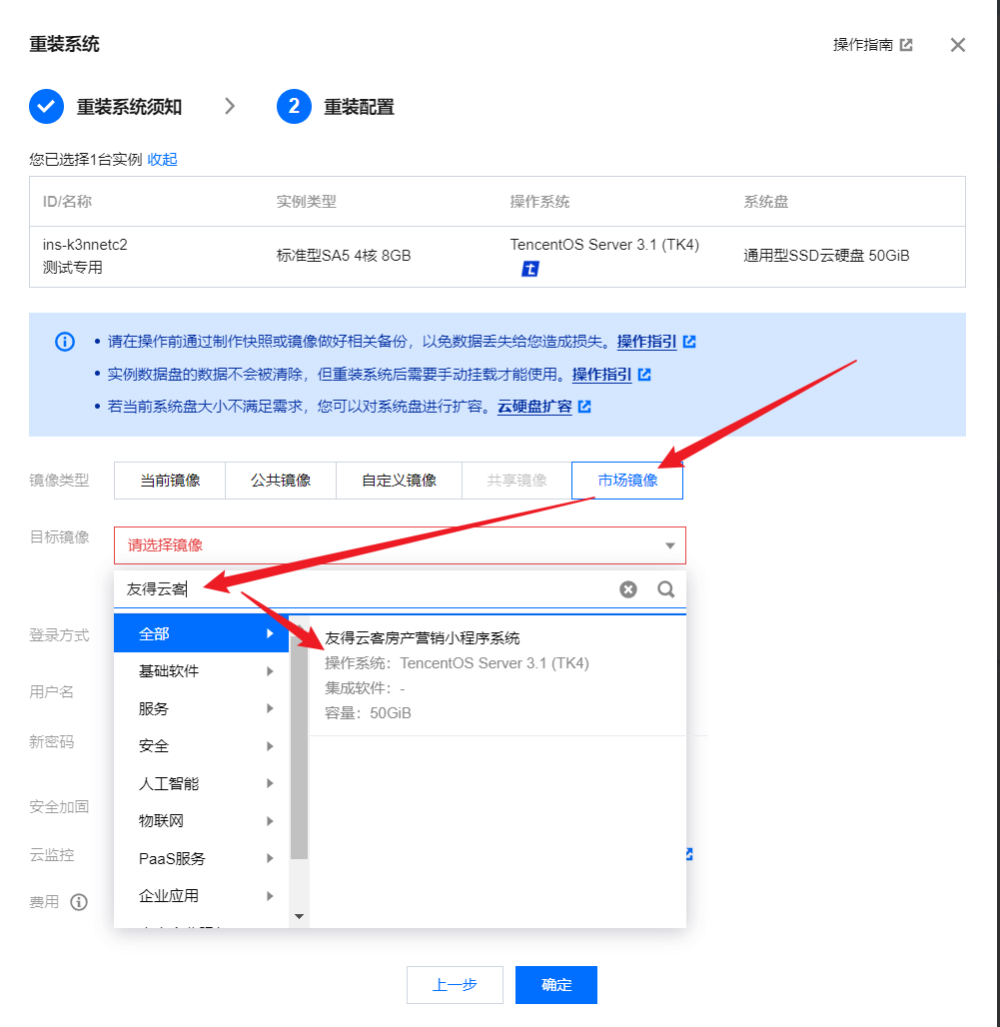Viewport: 1000px width, 1027px height.
Task: Expand arrow beside 全部
Action: pyautogui.click(x=270, y=633)
